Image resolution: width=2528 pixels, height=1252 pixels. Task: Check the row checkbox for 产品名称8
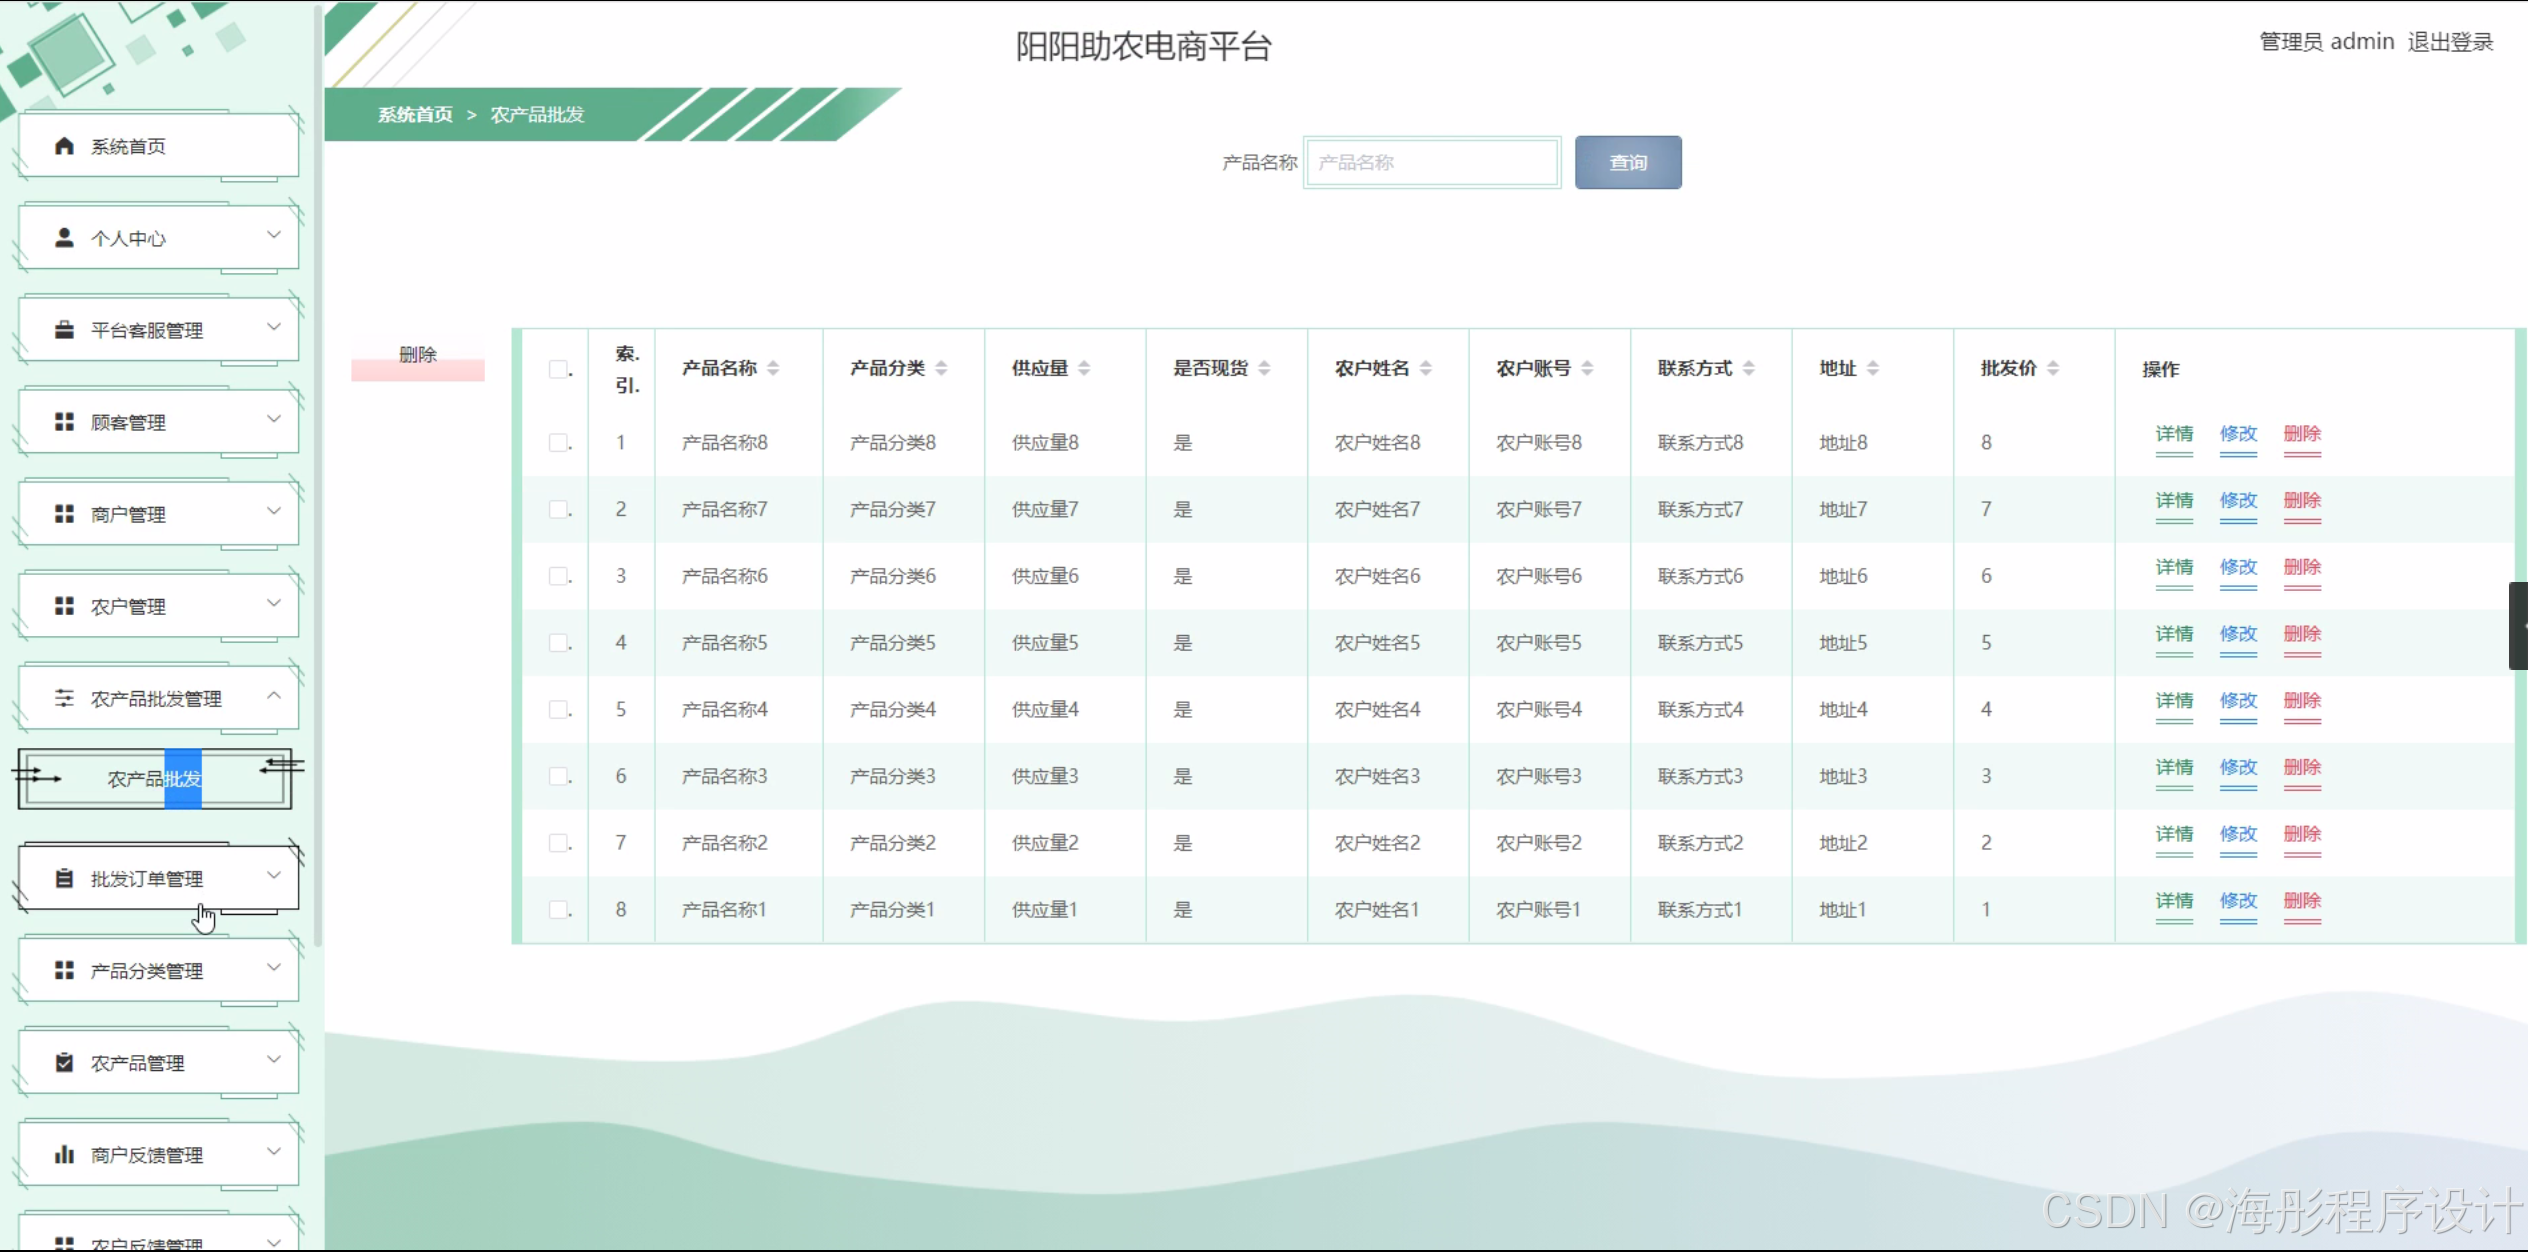pos(558,442)
